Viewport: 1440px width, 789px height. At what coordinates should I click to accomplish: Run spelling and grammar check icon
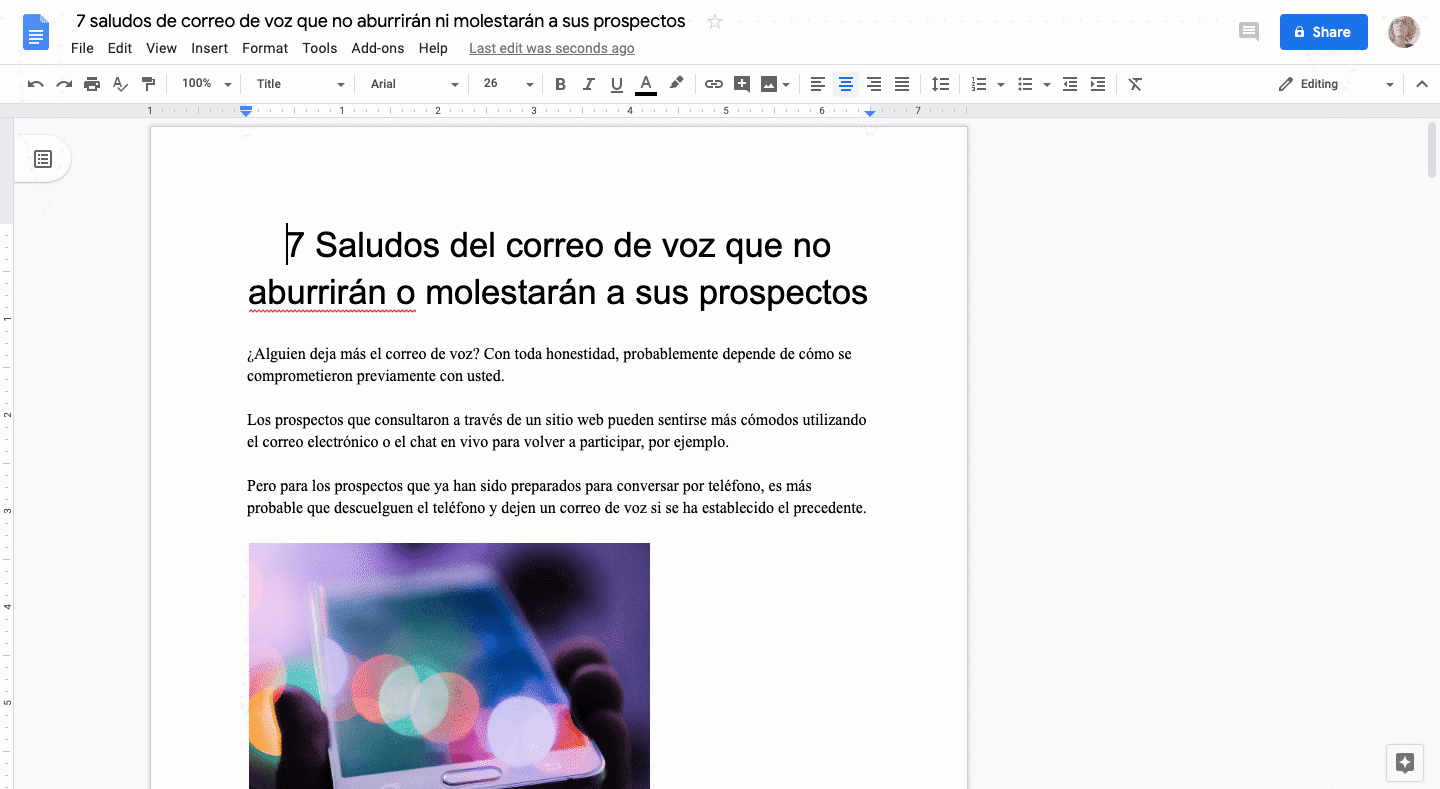(120, 84)
